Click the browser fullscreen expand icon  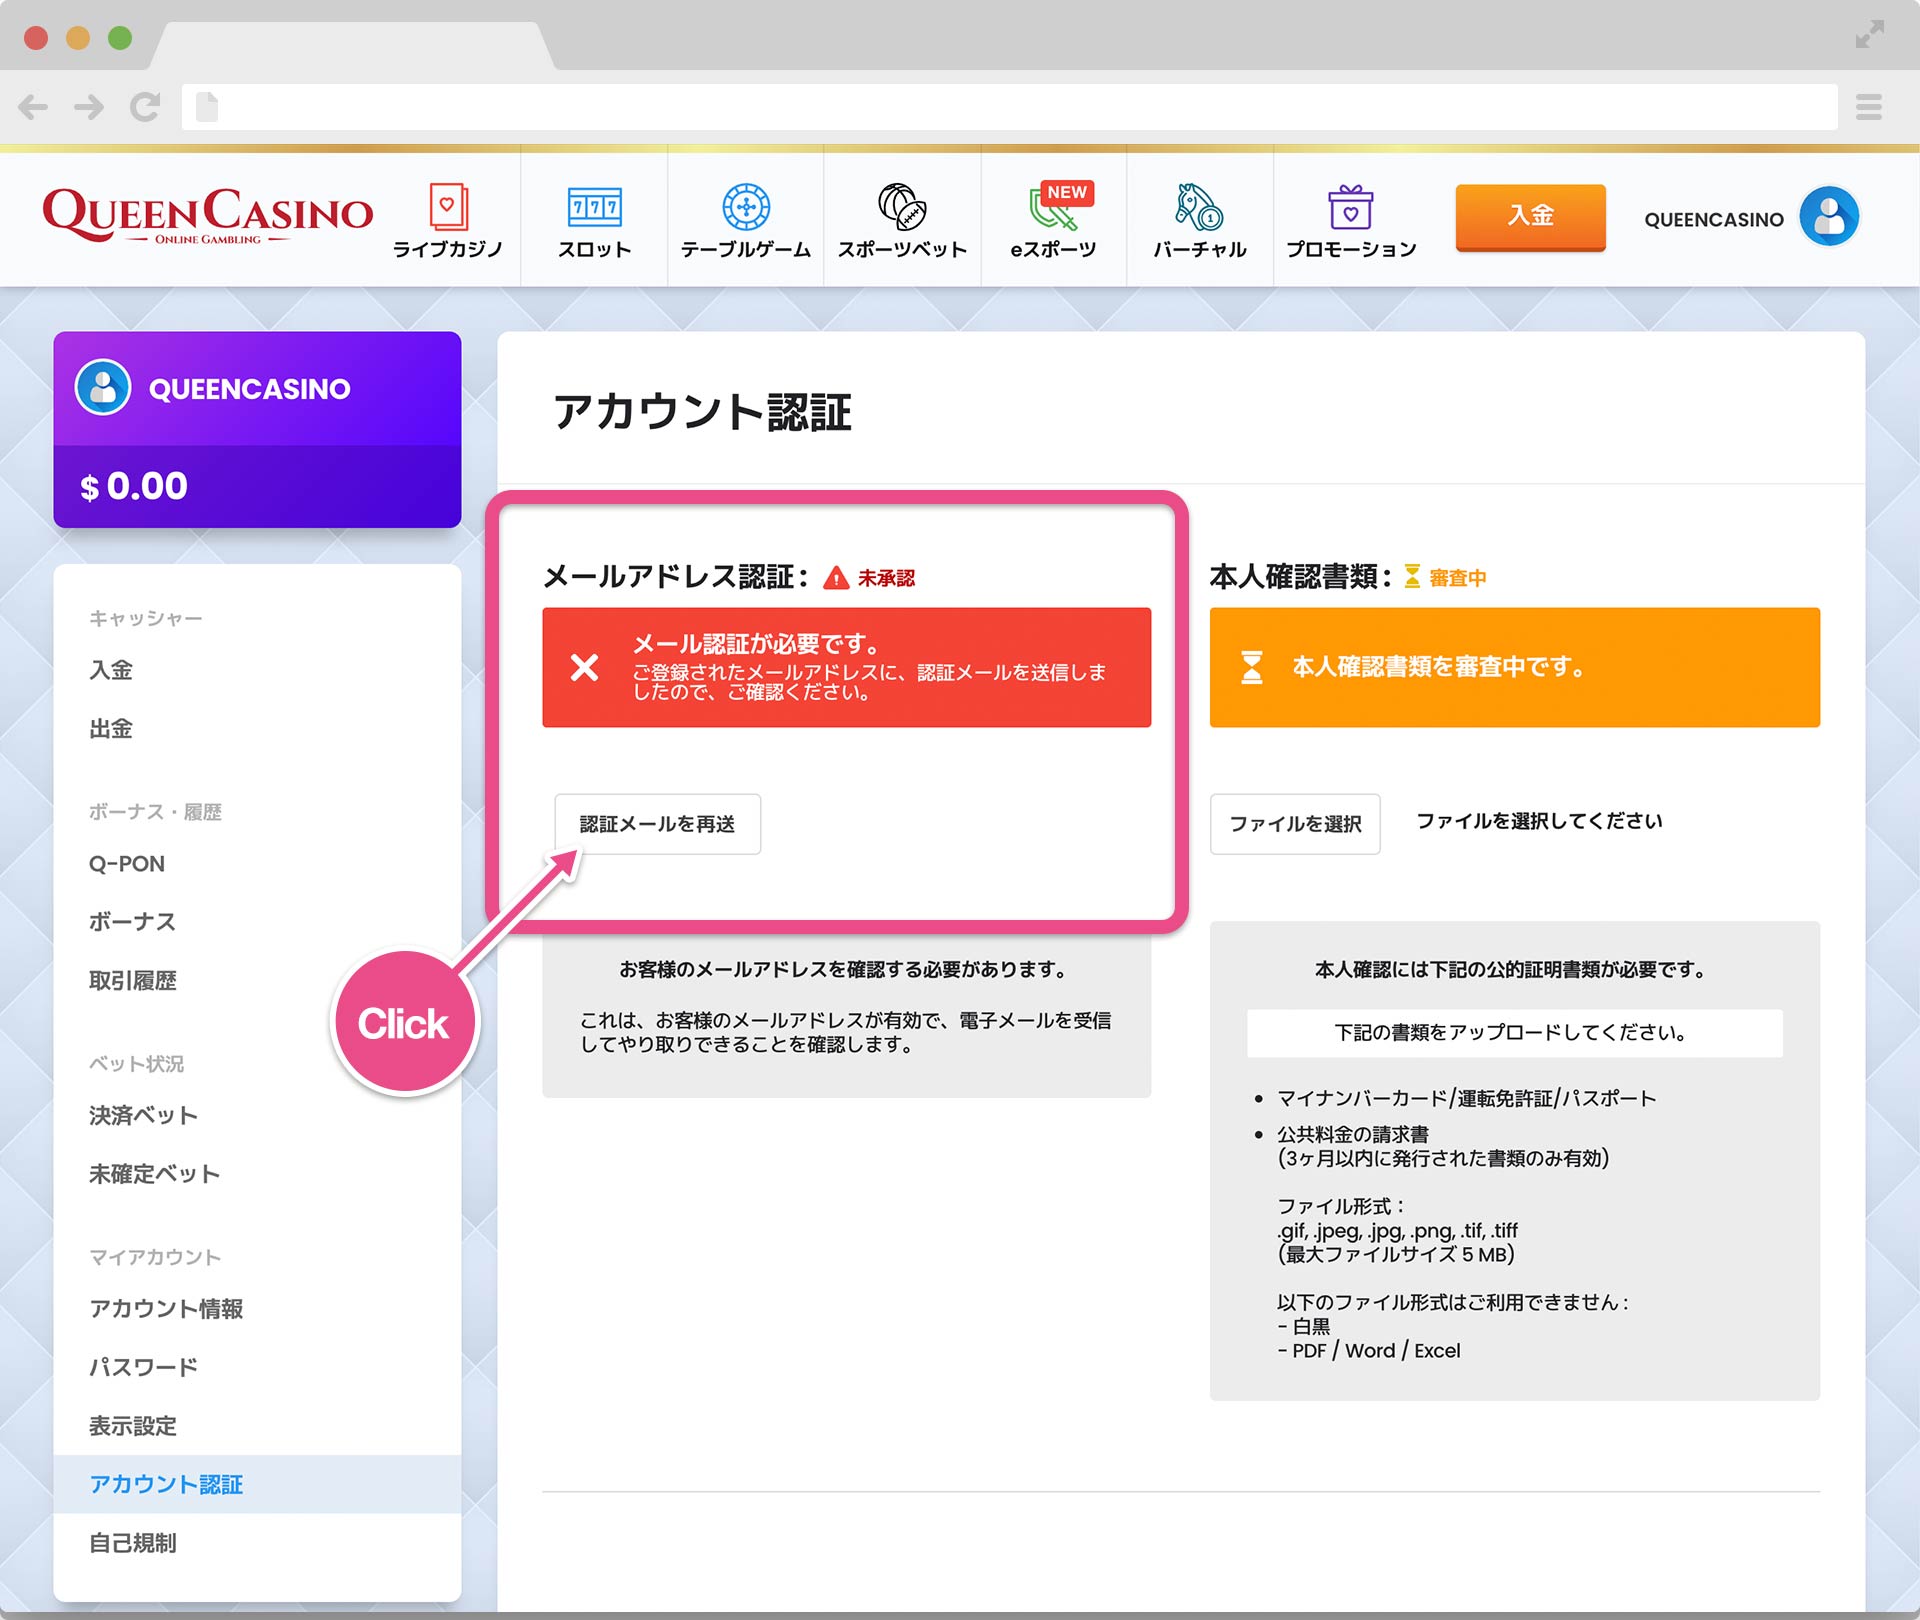pos(1869,34)
